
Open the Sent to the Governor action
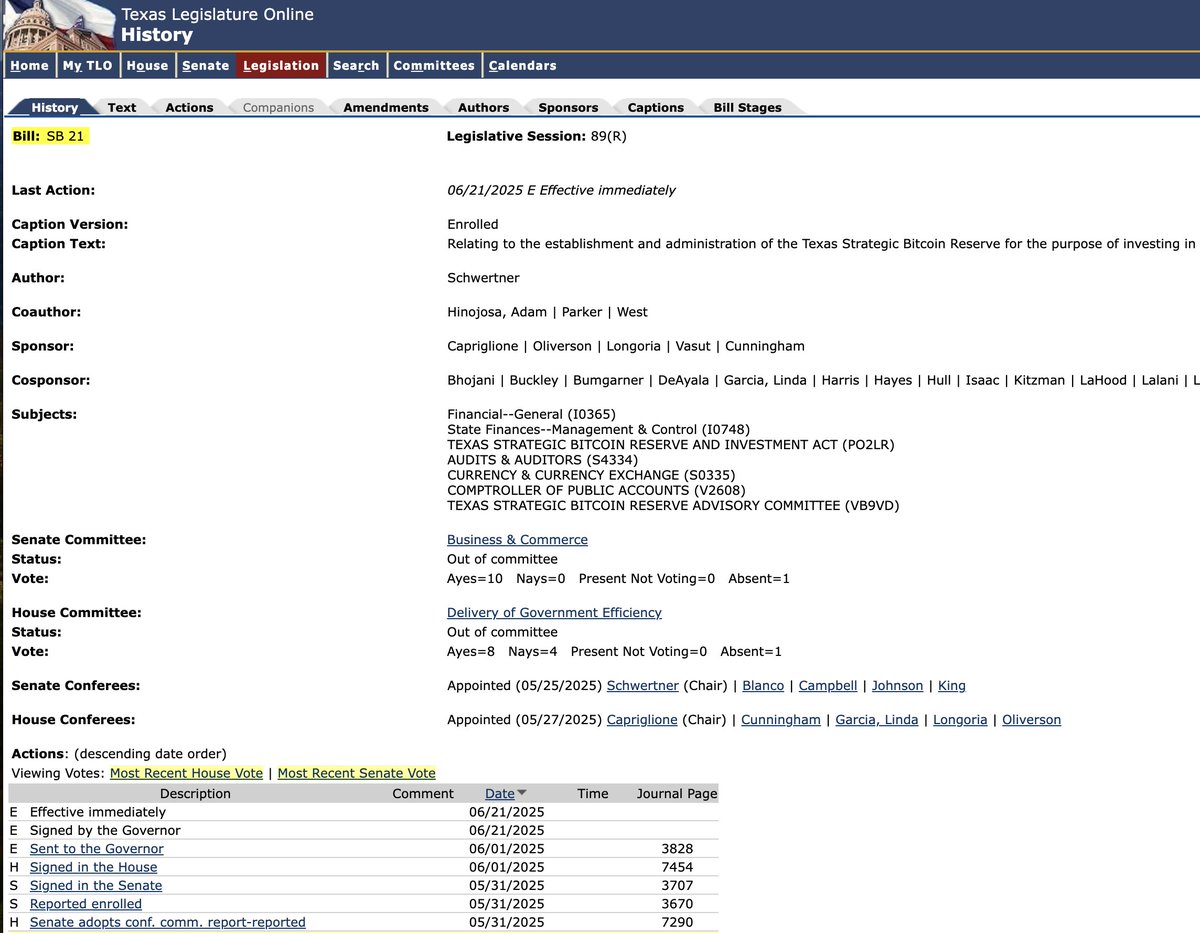[97, 849]
